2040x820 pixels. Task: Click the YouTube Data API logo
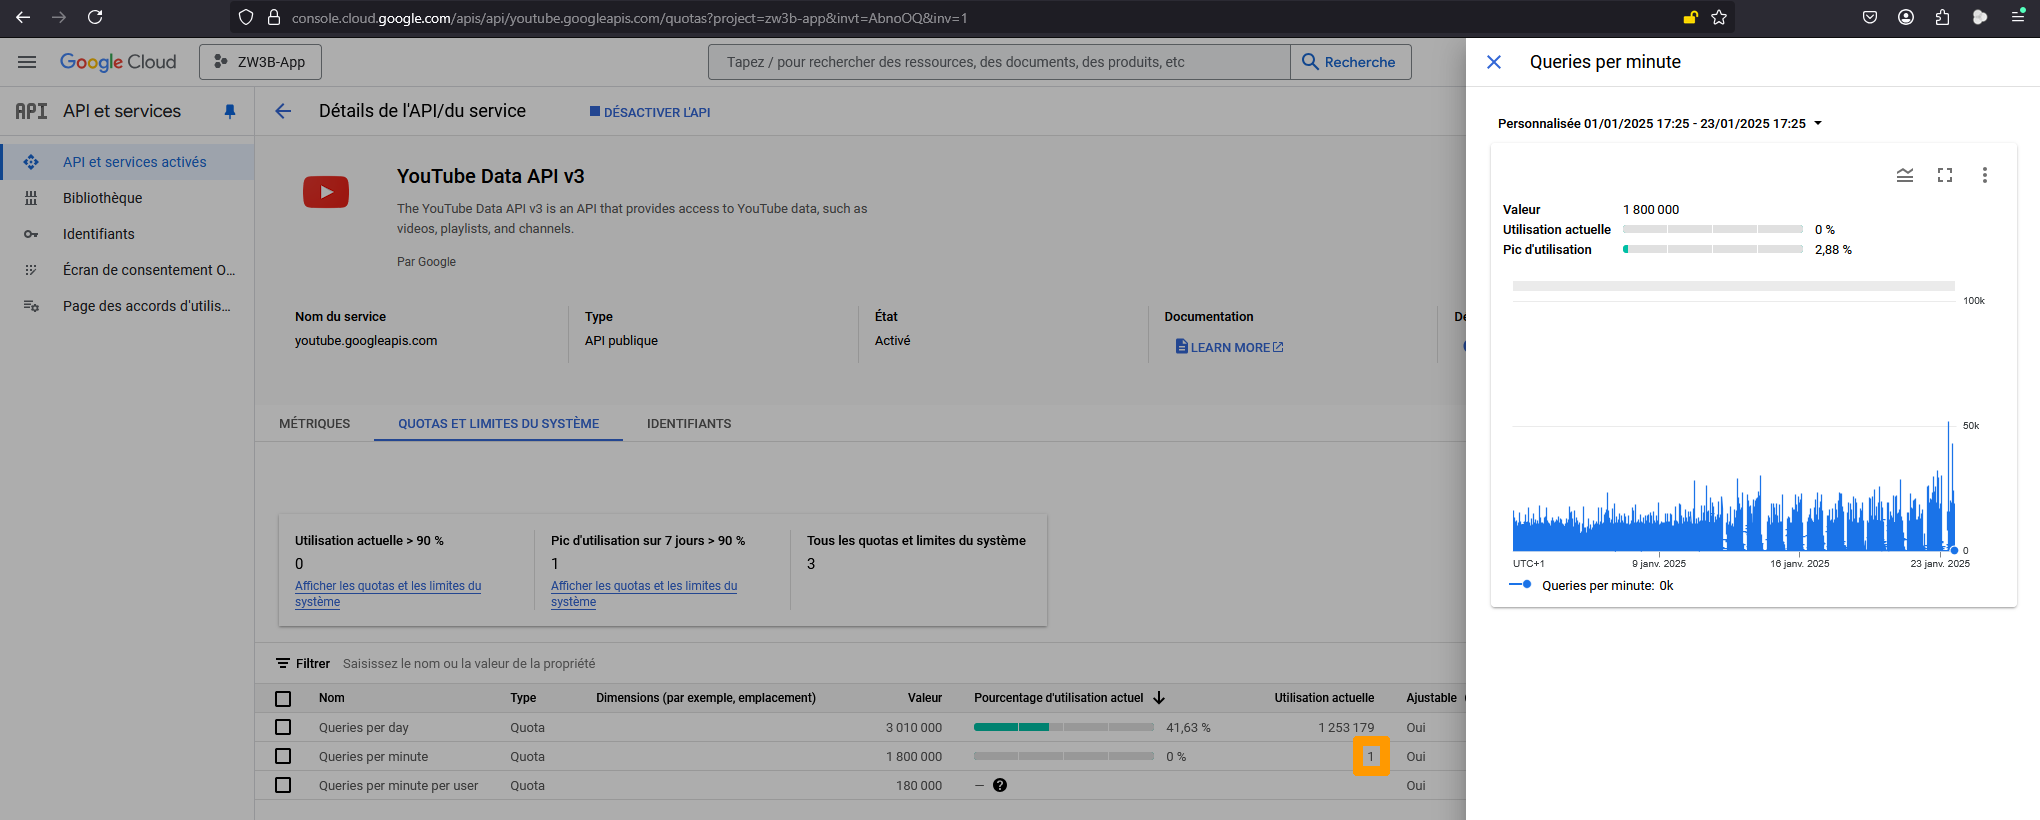tap(326, 192)
